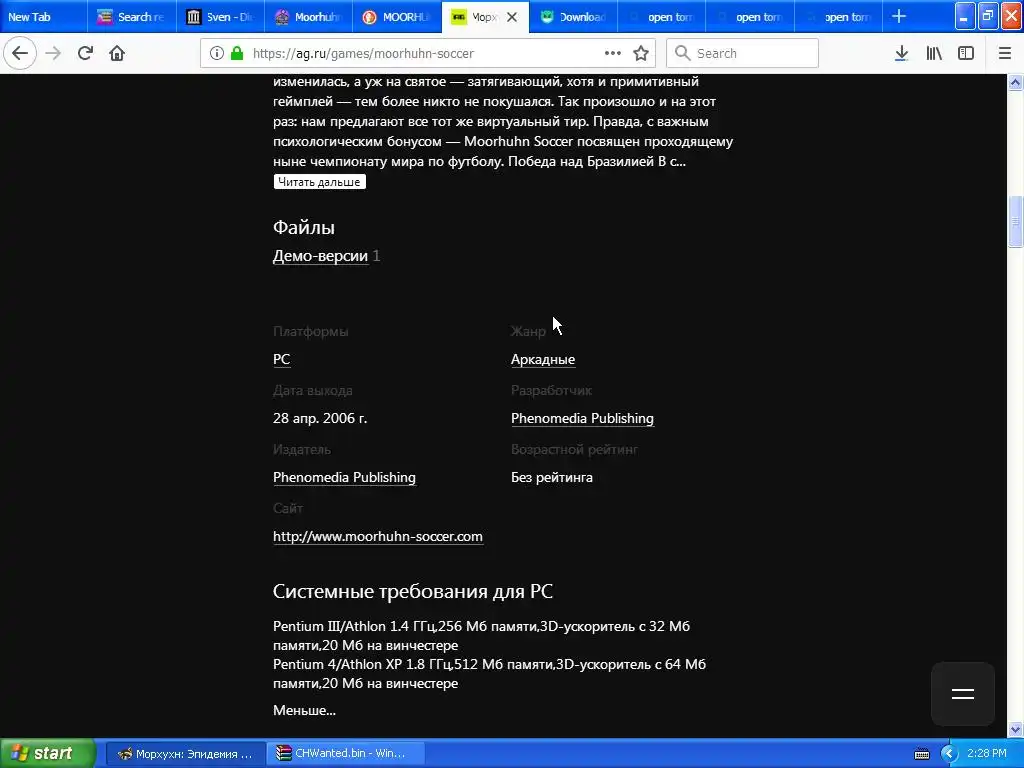
Task: Close the active Морхухн tab
Action: tap(512, 17)
